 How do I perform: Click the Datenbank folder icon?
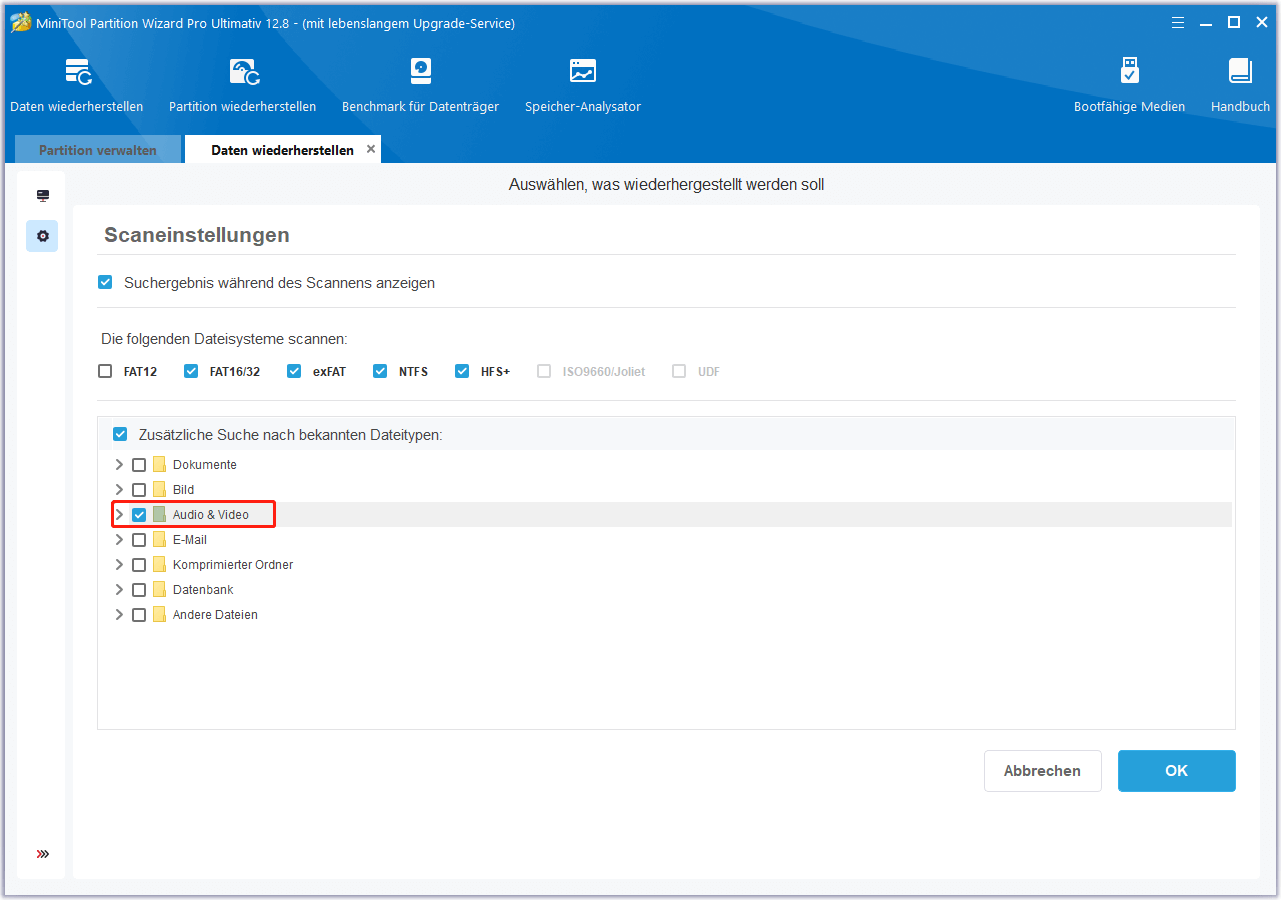point(159,590)
